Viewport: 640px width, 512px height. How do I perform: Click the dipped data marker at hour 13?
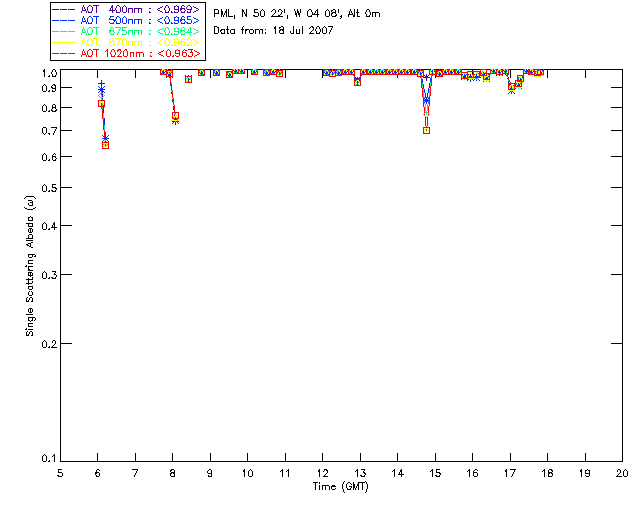pyautogui.click(x=358, y=82)
